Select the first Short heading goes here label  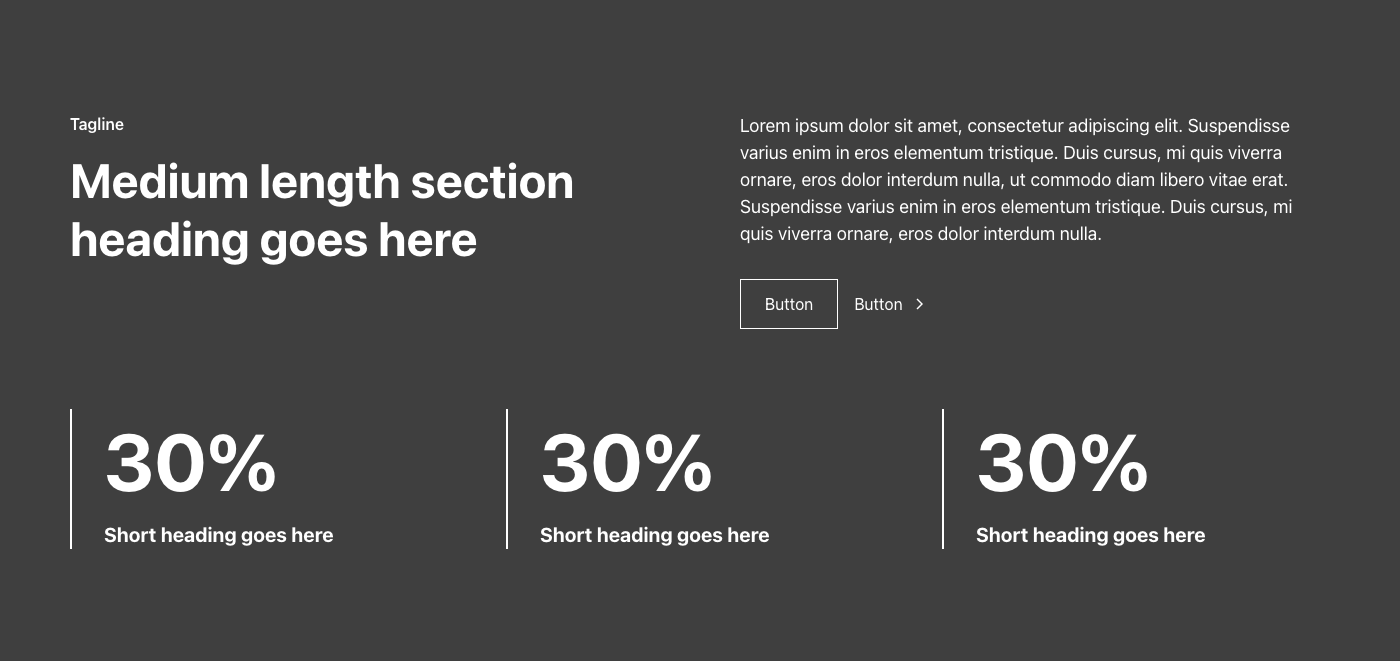coord(218,535)
